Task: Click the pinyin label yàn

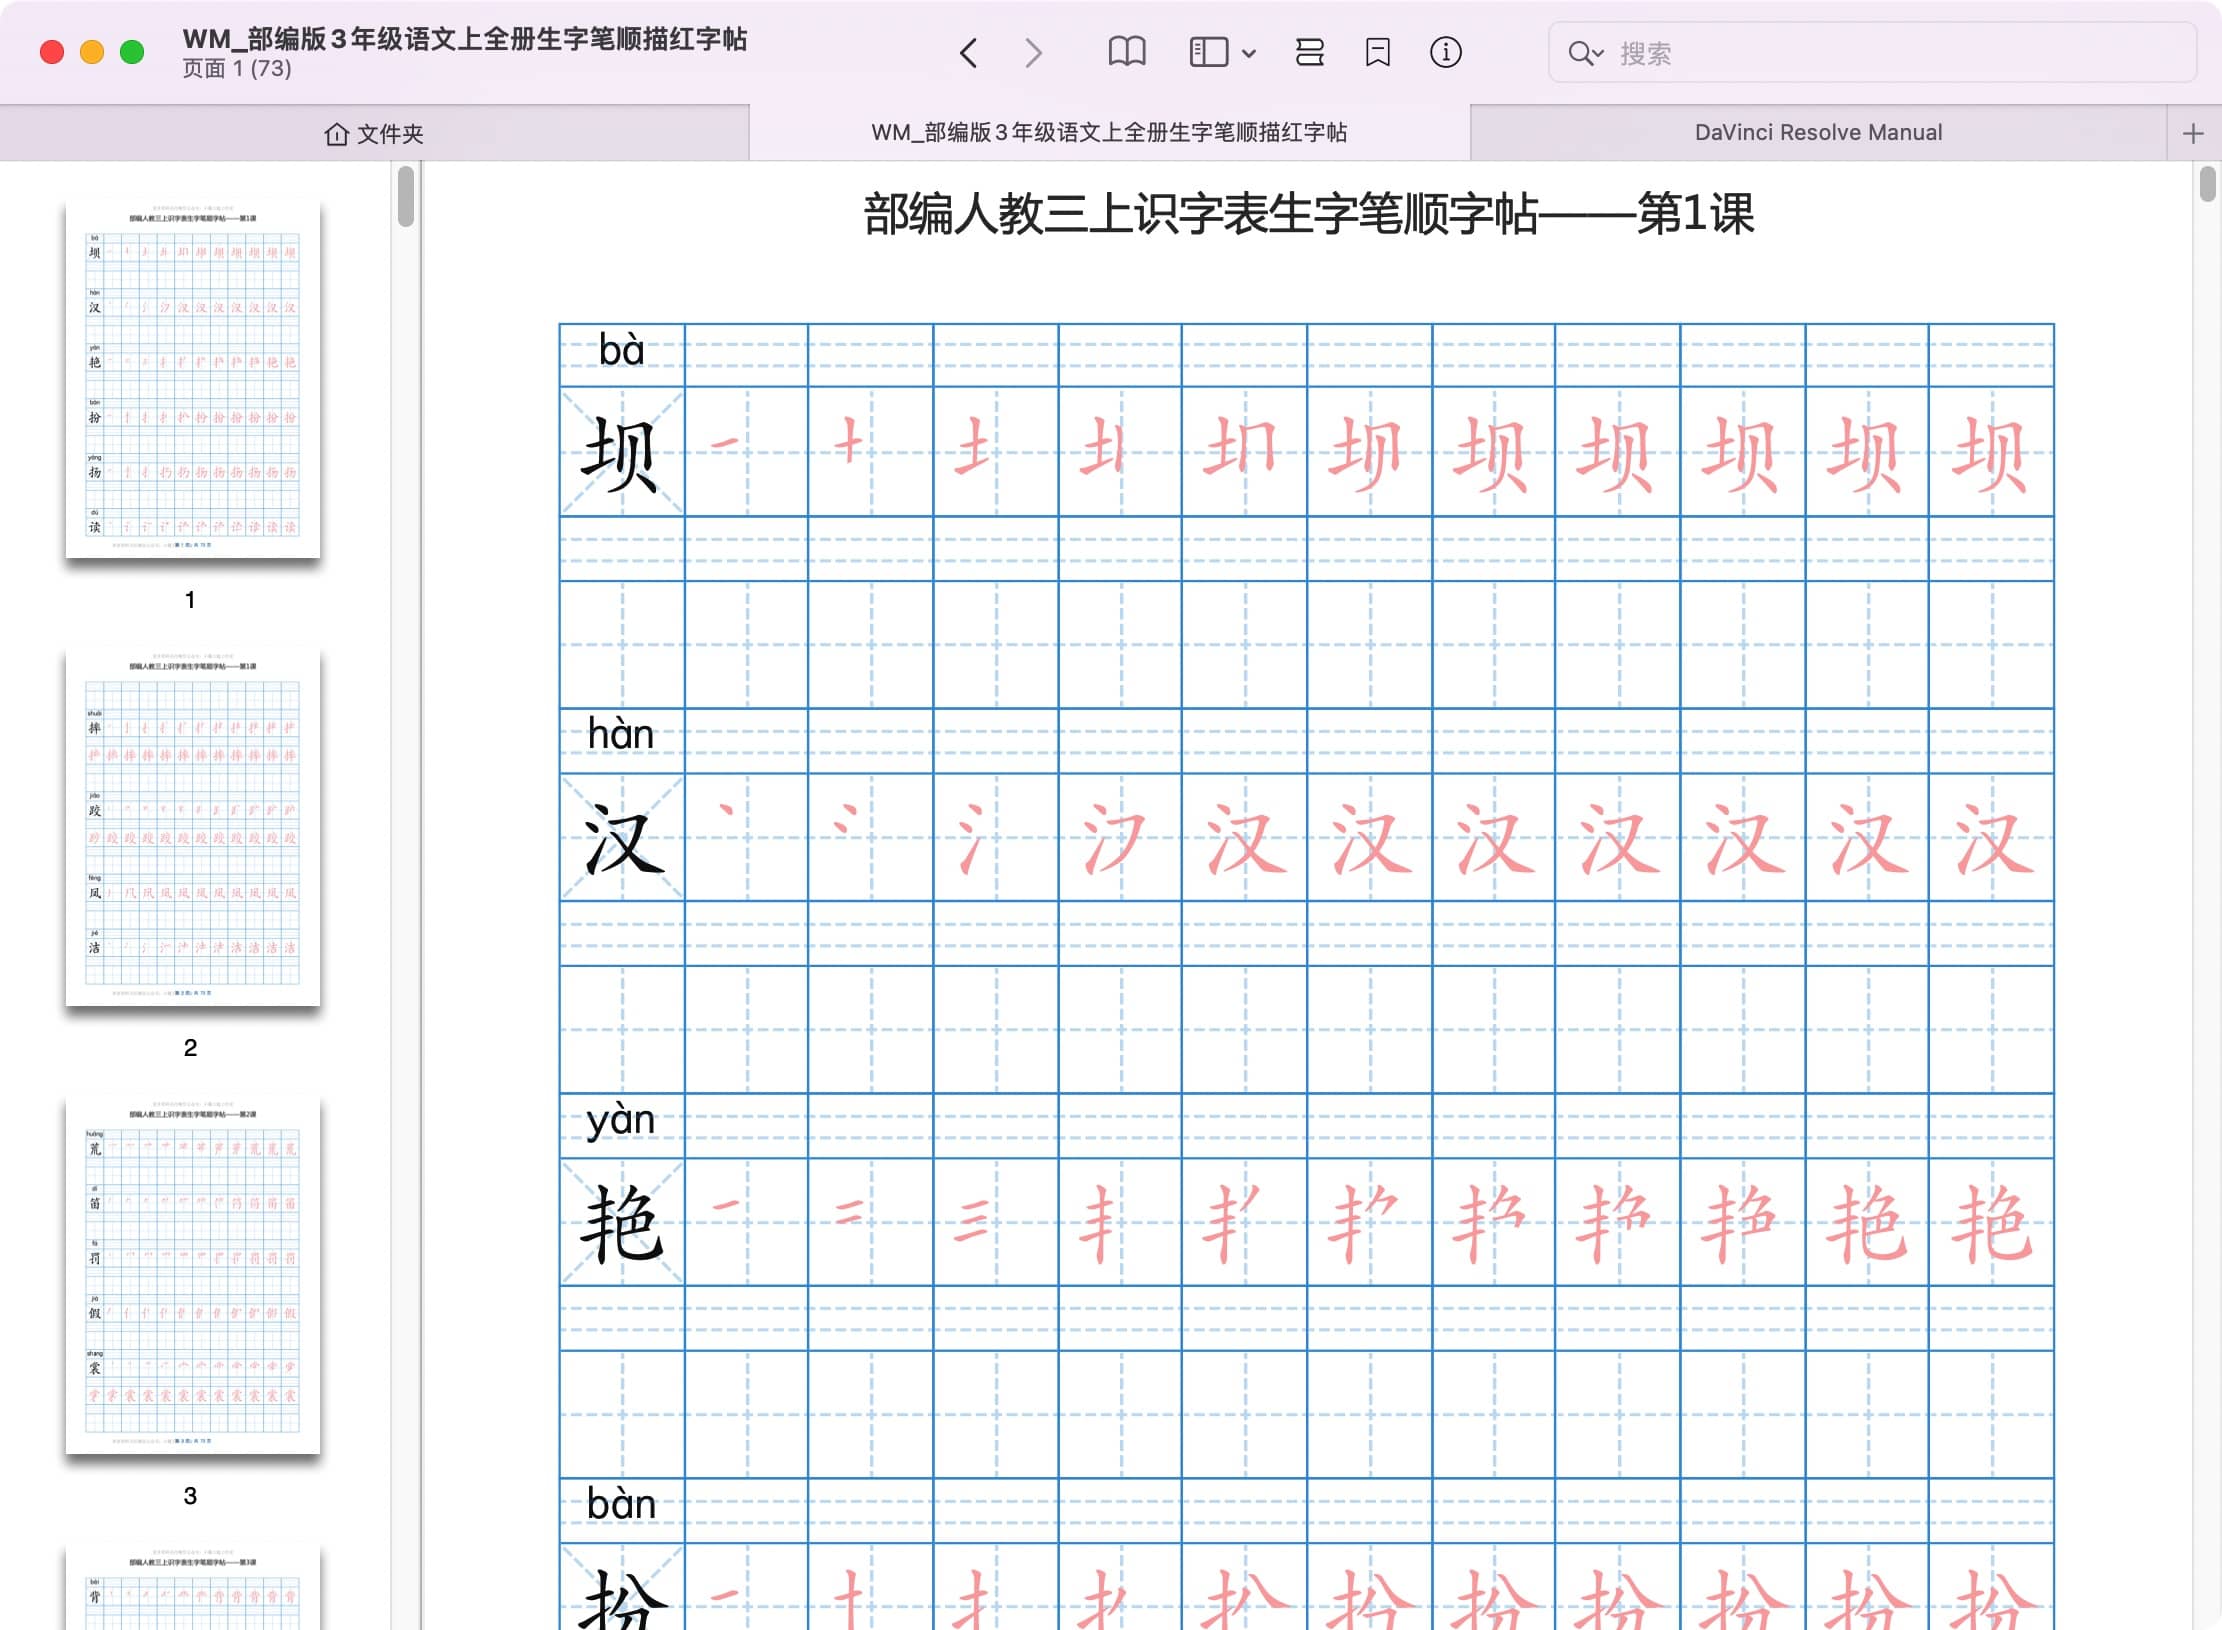Action: click(621, 1121)
